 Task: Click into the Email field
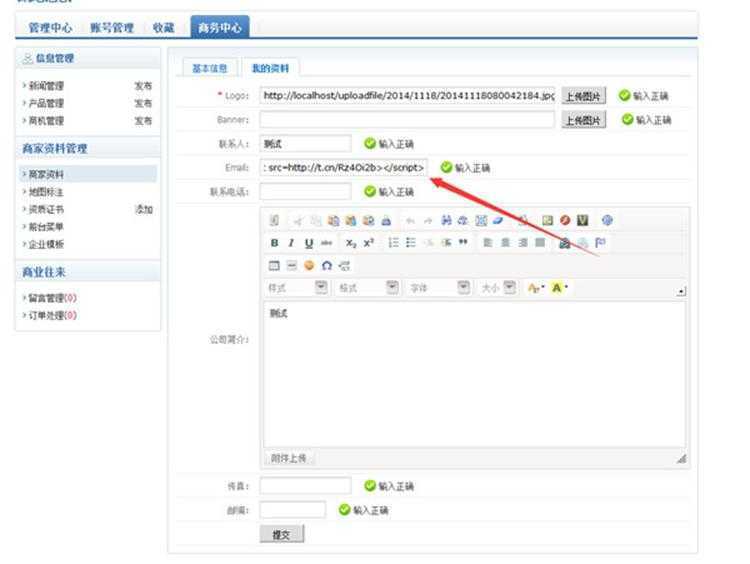click(x=343, y=167)
